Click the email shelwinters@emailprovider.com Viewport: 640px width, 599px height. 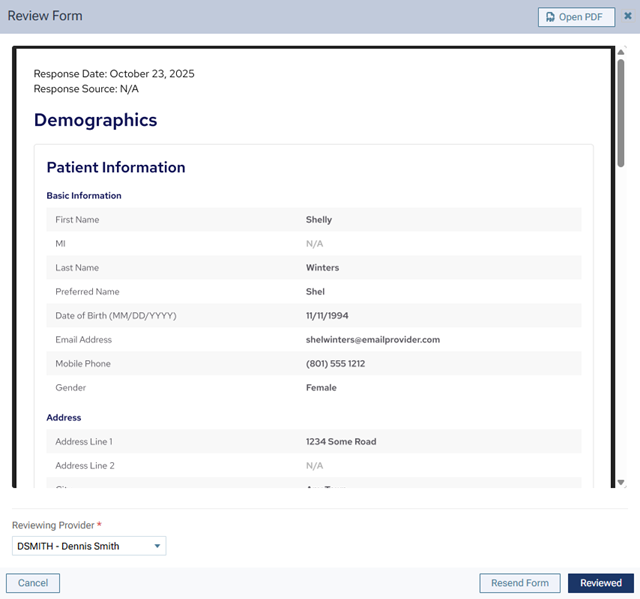(x=372, y=340)
